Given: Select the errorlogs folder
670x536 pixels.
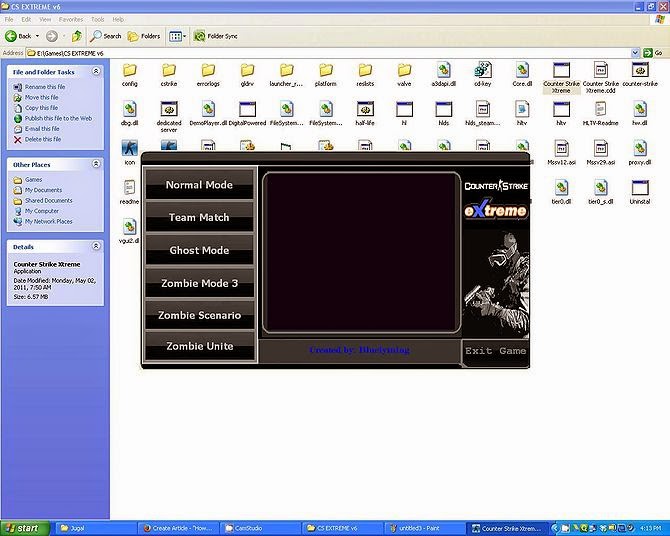Looking at the screenshot, I should [208, 75].
